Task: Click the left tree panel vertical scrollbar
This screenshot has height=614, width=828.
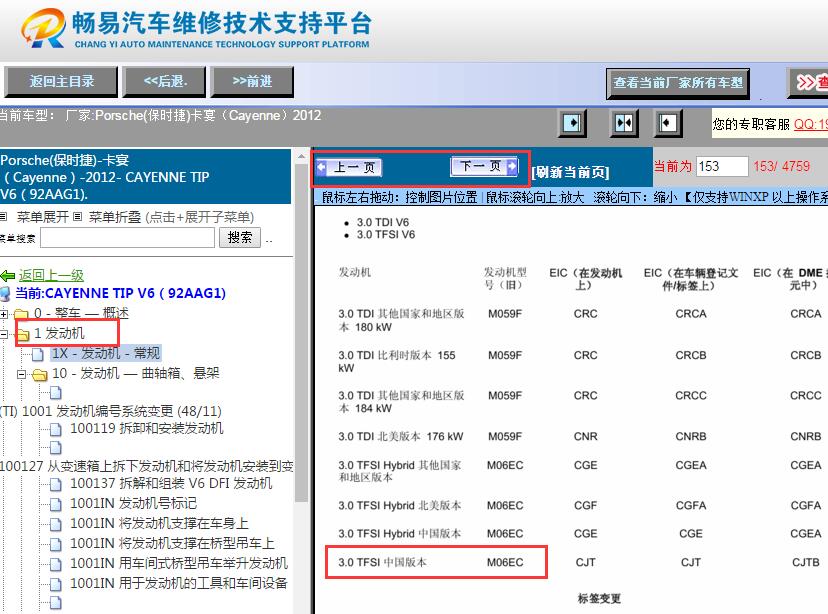Action: (302, 332)
